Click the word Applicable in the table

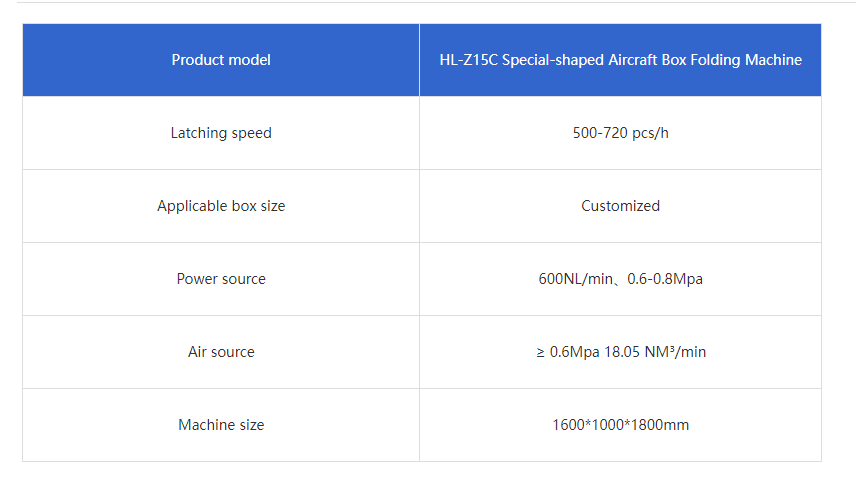(191, 206)
